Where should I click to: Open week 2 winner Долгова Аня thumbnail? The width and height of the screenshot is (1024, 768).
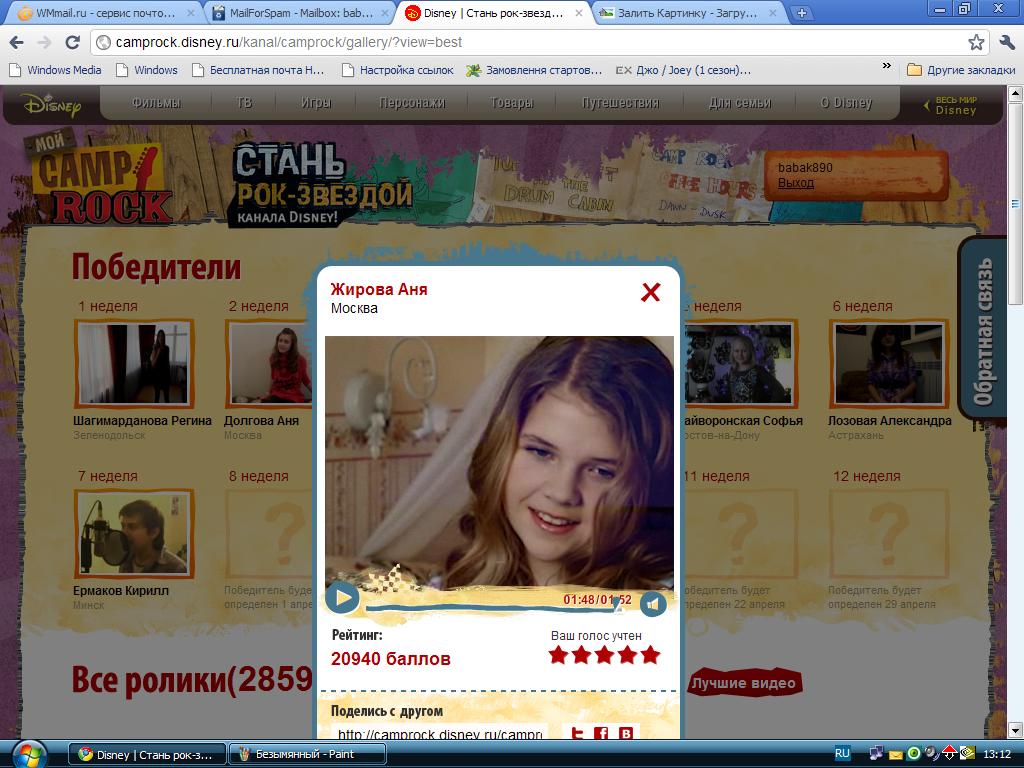tap(269, 363)
